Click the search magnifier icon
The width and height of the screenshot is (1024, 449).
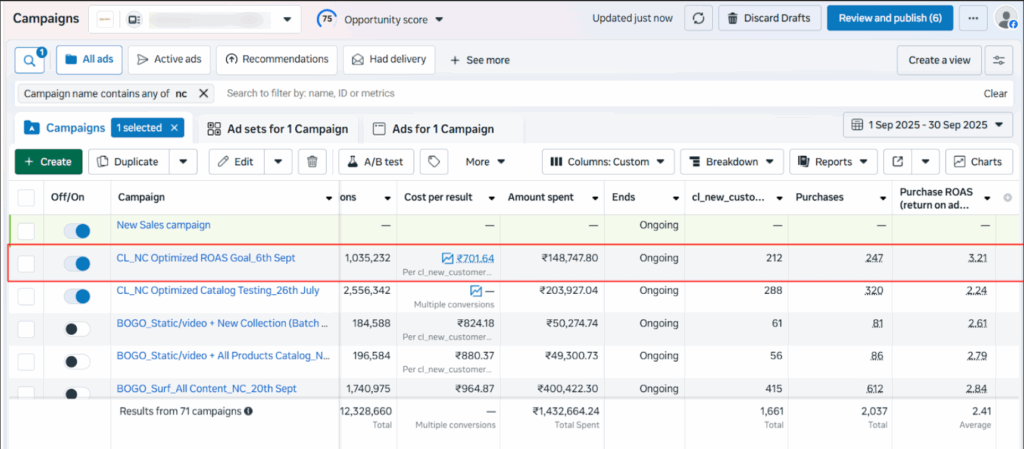tap(30, 60)
